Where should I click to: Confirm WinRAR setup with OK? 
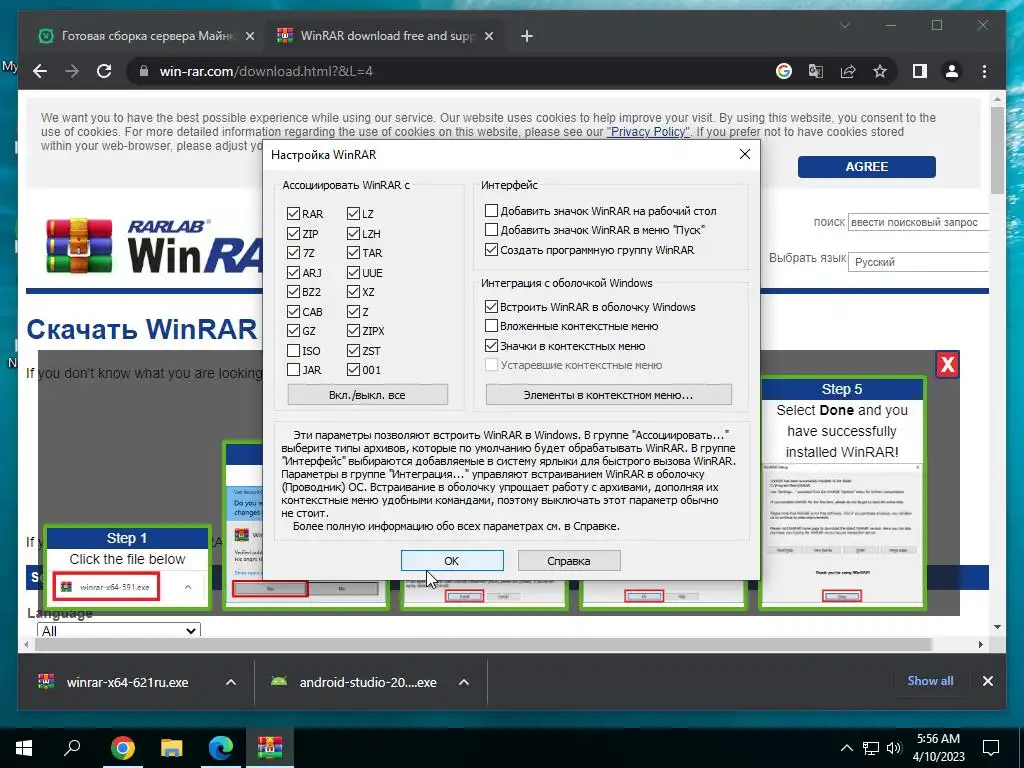[452, 560]
